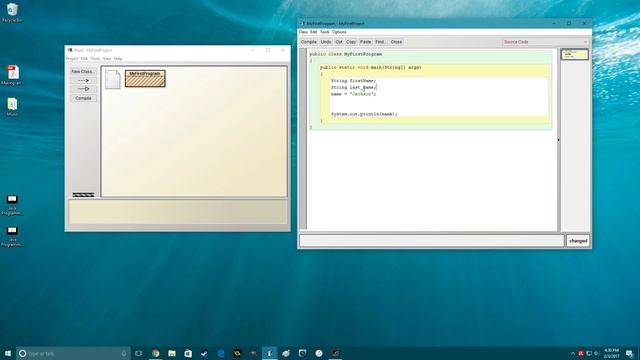
Task: Expand the Source Code view dropdown
Action: click(546, 42)
